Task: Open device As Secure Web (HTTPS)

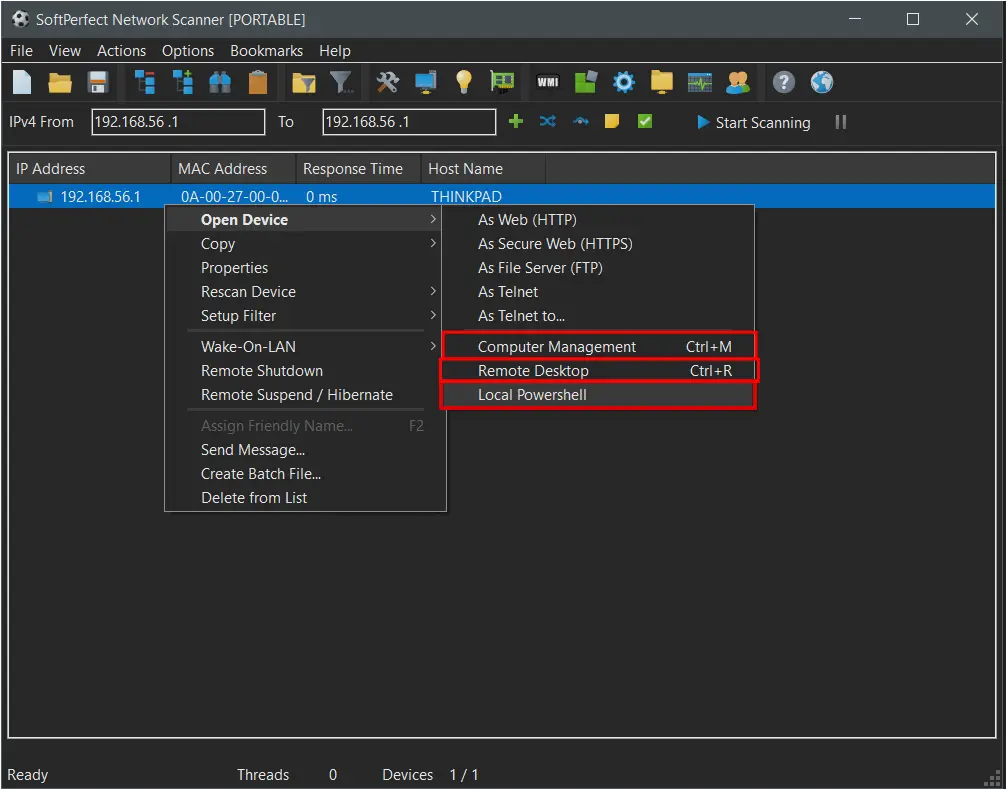Action: coord(598,244)
